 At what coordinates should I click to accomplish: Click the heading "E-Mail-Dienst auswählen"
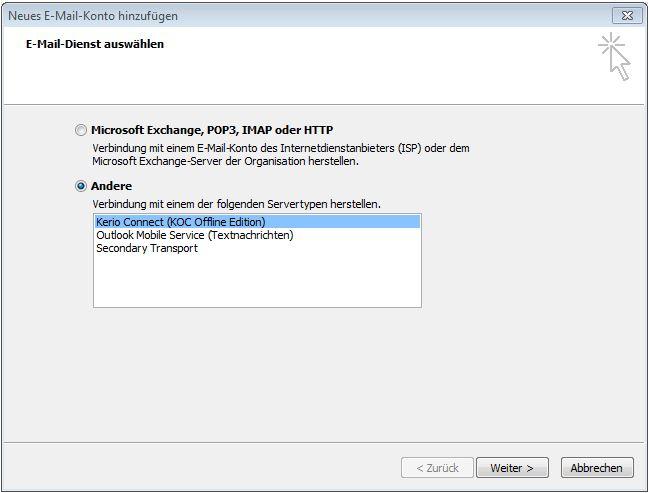pos(95,44)
